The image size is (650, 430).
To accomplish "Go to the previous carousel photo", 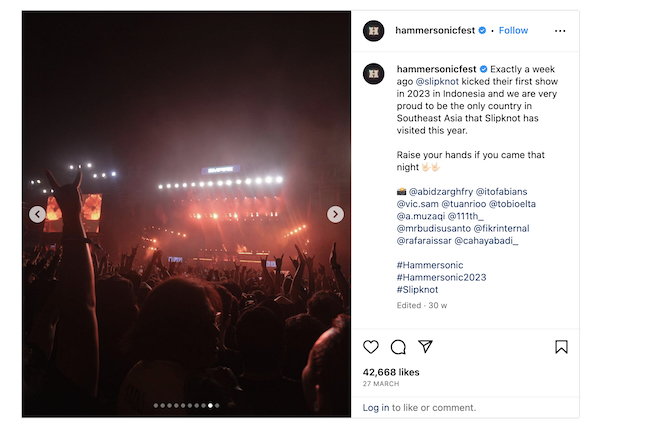I will (37, 214).
